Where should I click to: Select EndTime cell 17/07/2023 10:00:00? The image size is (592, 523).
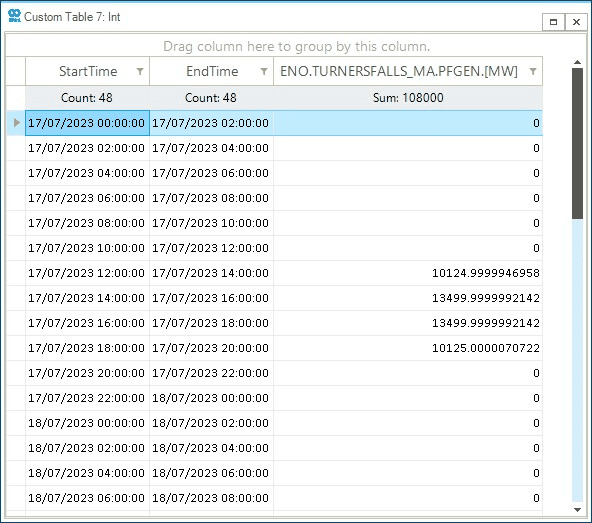[x=211, y=223]
